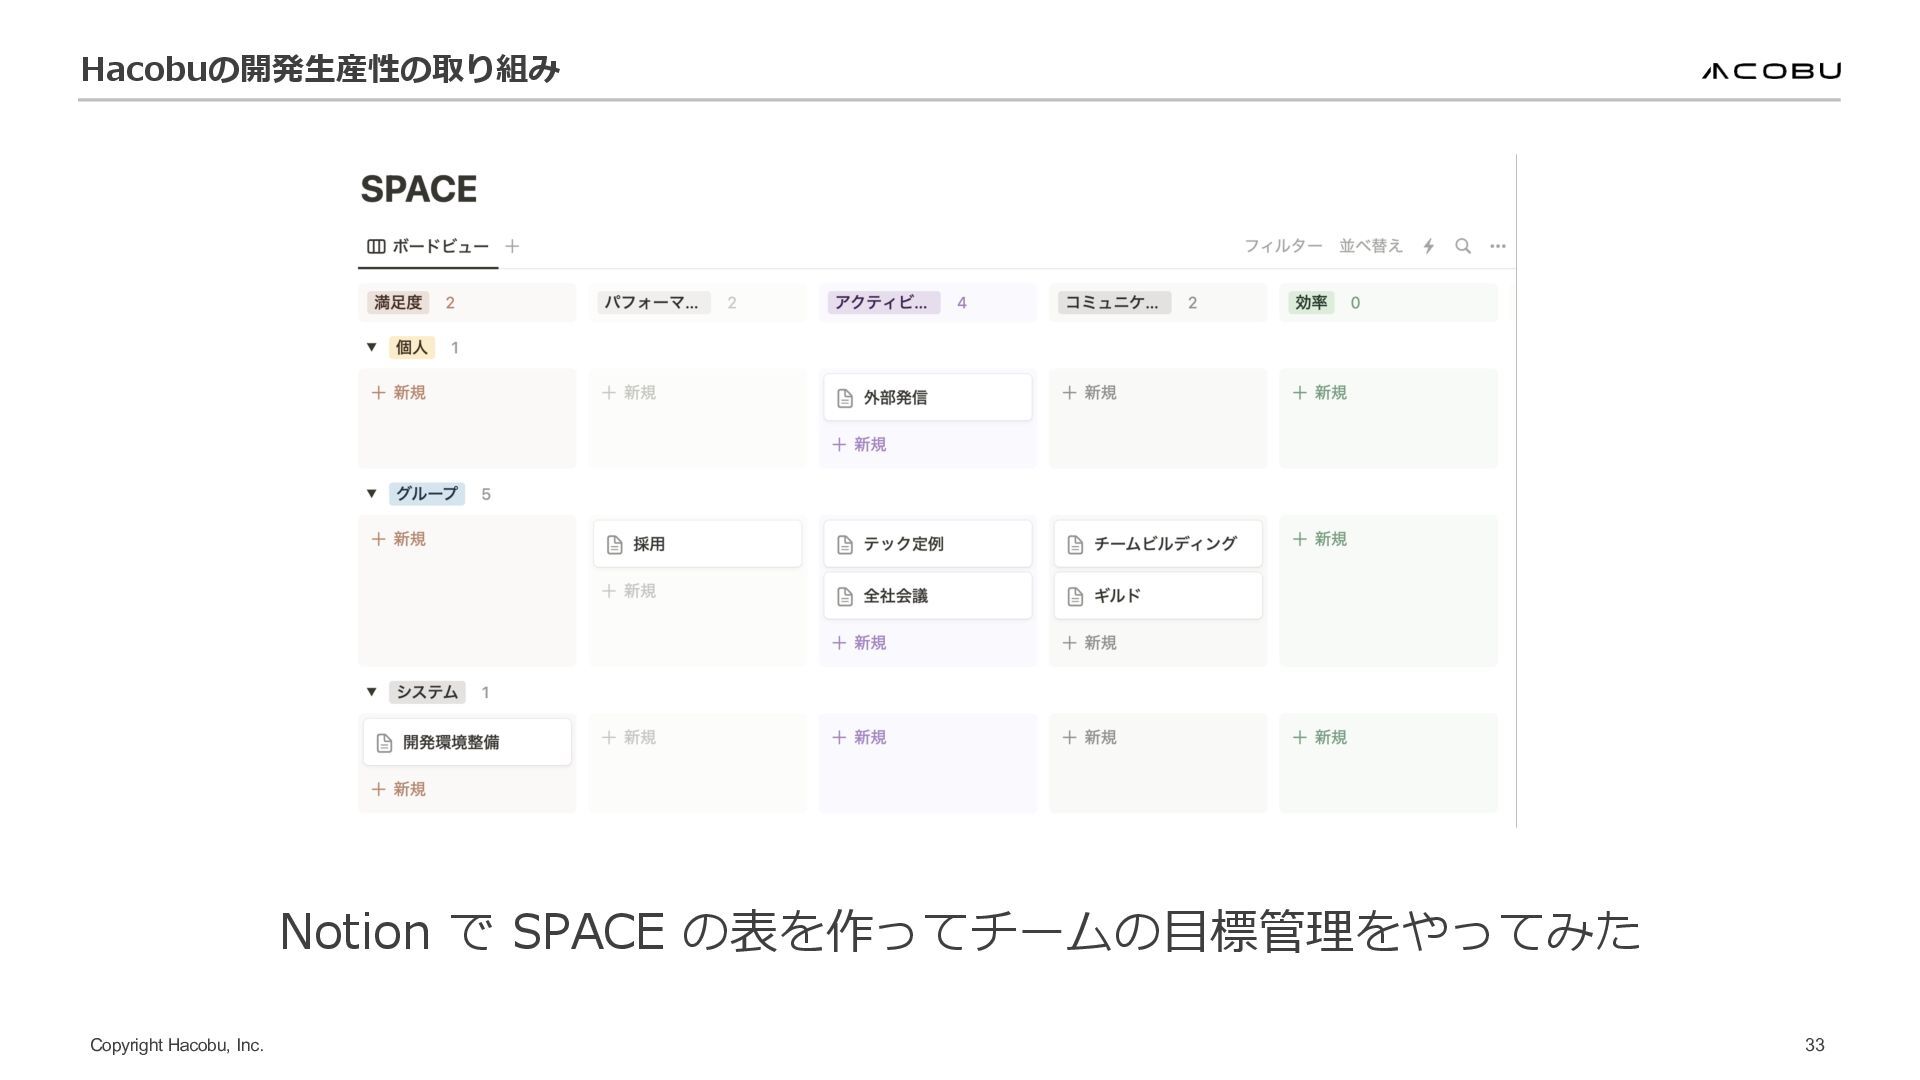Add 新規 below the 採用 card
1920x1080 pixels.
click(629, 591)
